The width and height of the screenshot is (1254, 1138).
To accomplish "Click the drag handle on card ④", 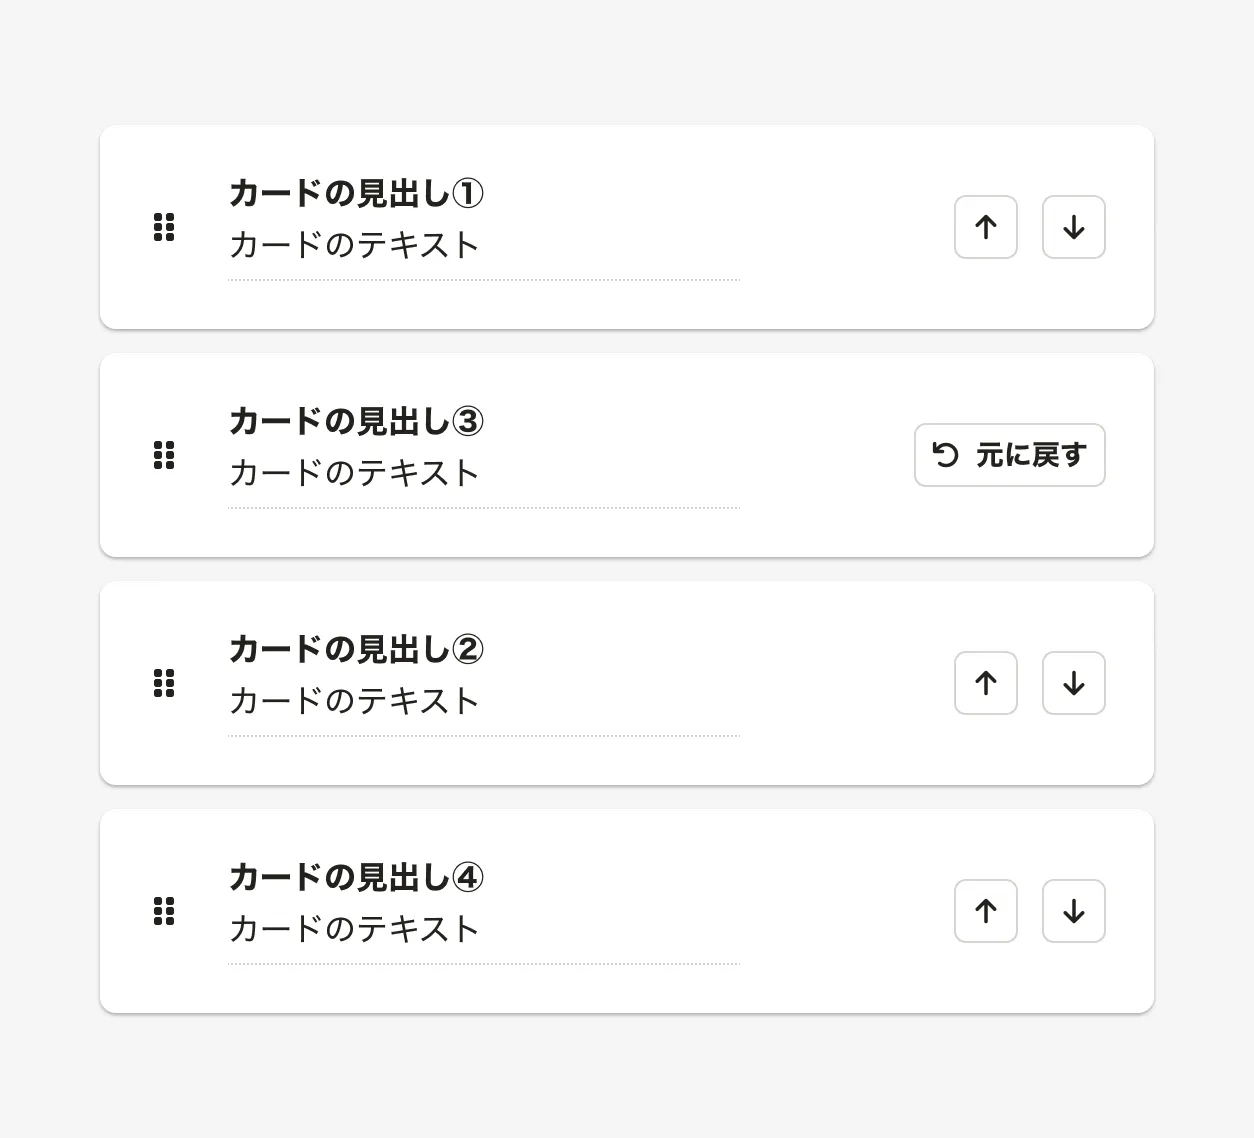I will (x=164, y=912).
